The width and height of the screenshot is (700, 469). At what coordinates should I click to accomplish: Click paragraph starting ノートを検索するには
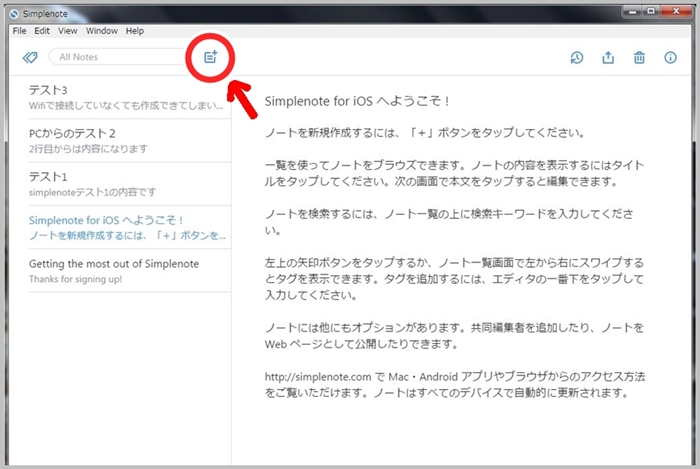point(449,222)
